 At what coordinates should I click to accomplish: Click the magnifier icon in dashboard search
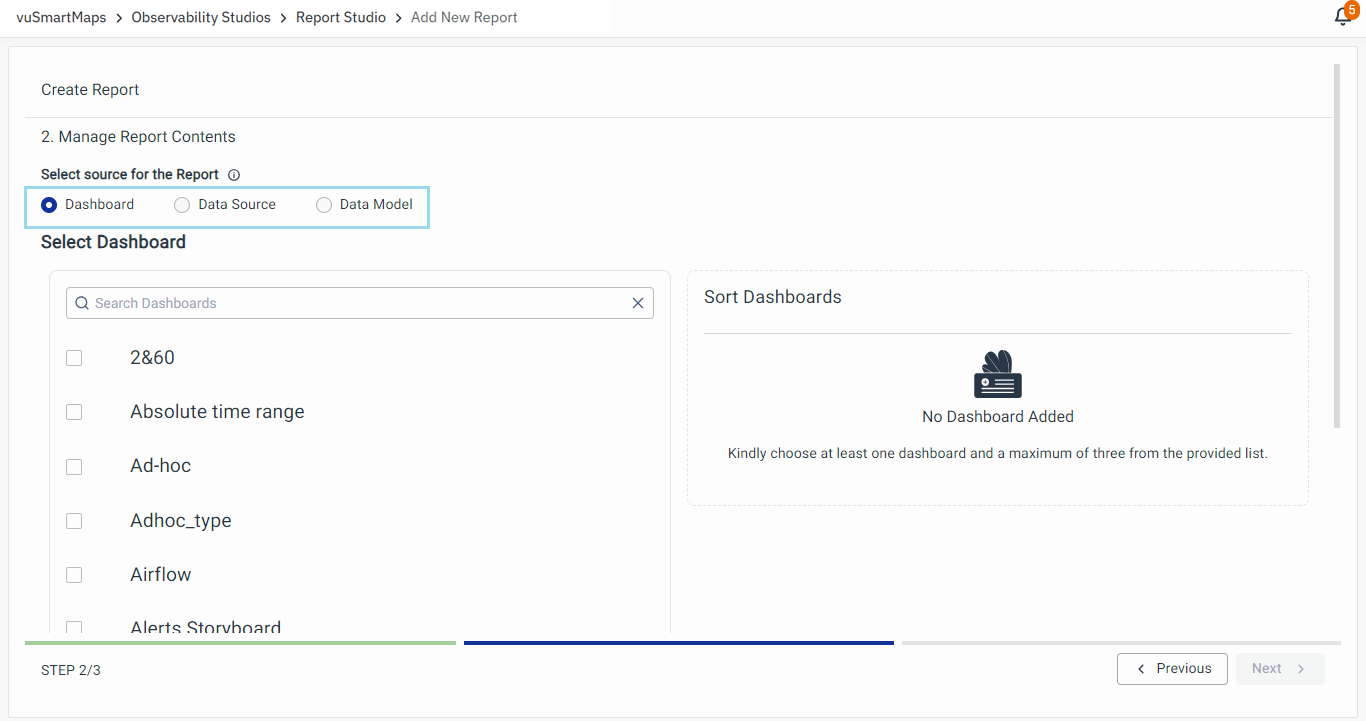(82, 303)
